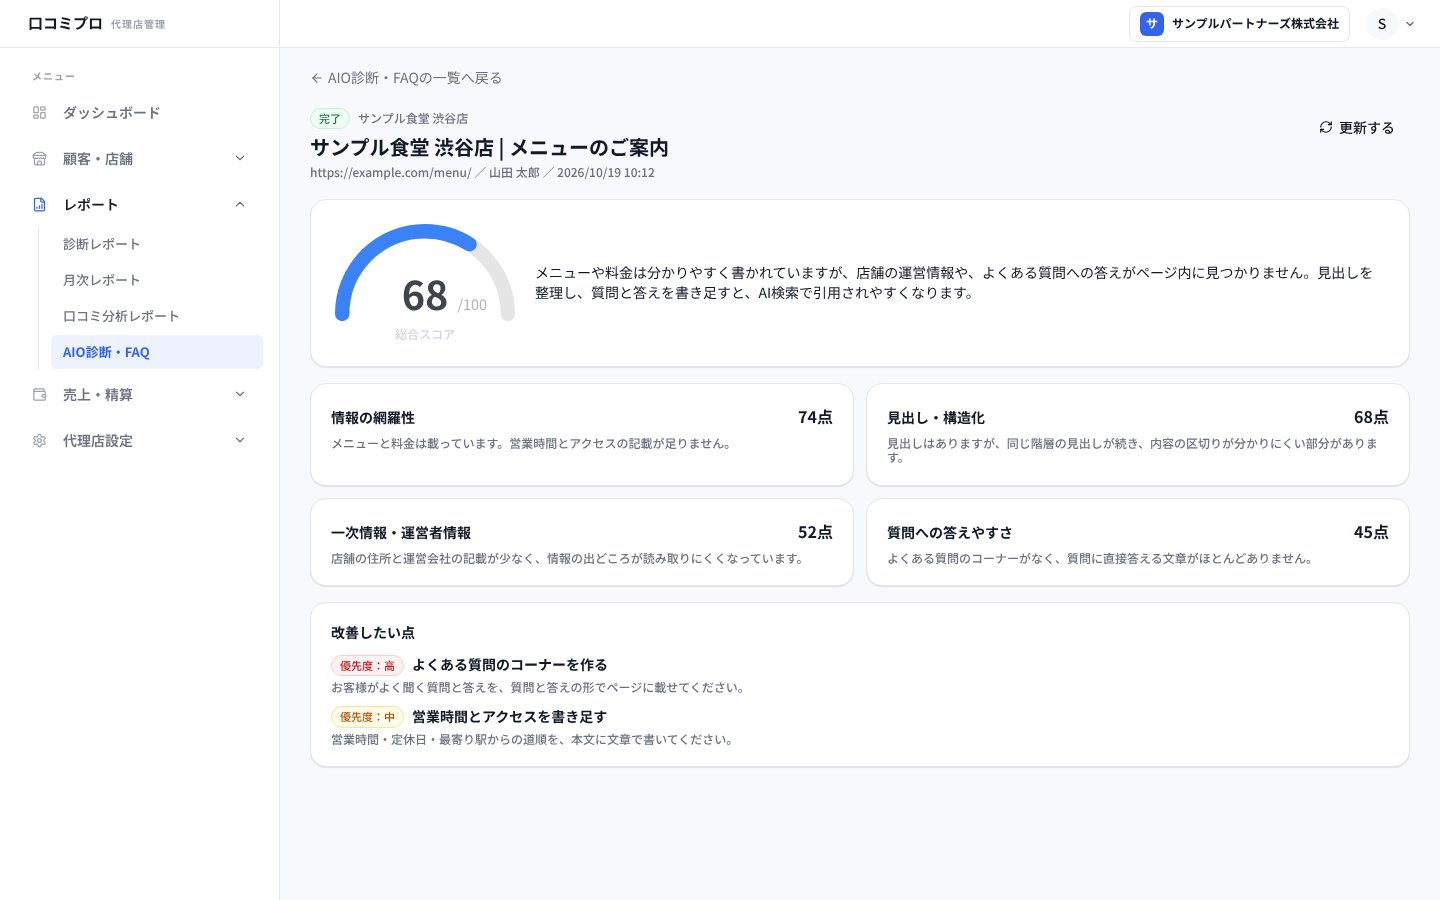Click the 74点 score value

tap(815, 418)
